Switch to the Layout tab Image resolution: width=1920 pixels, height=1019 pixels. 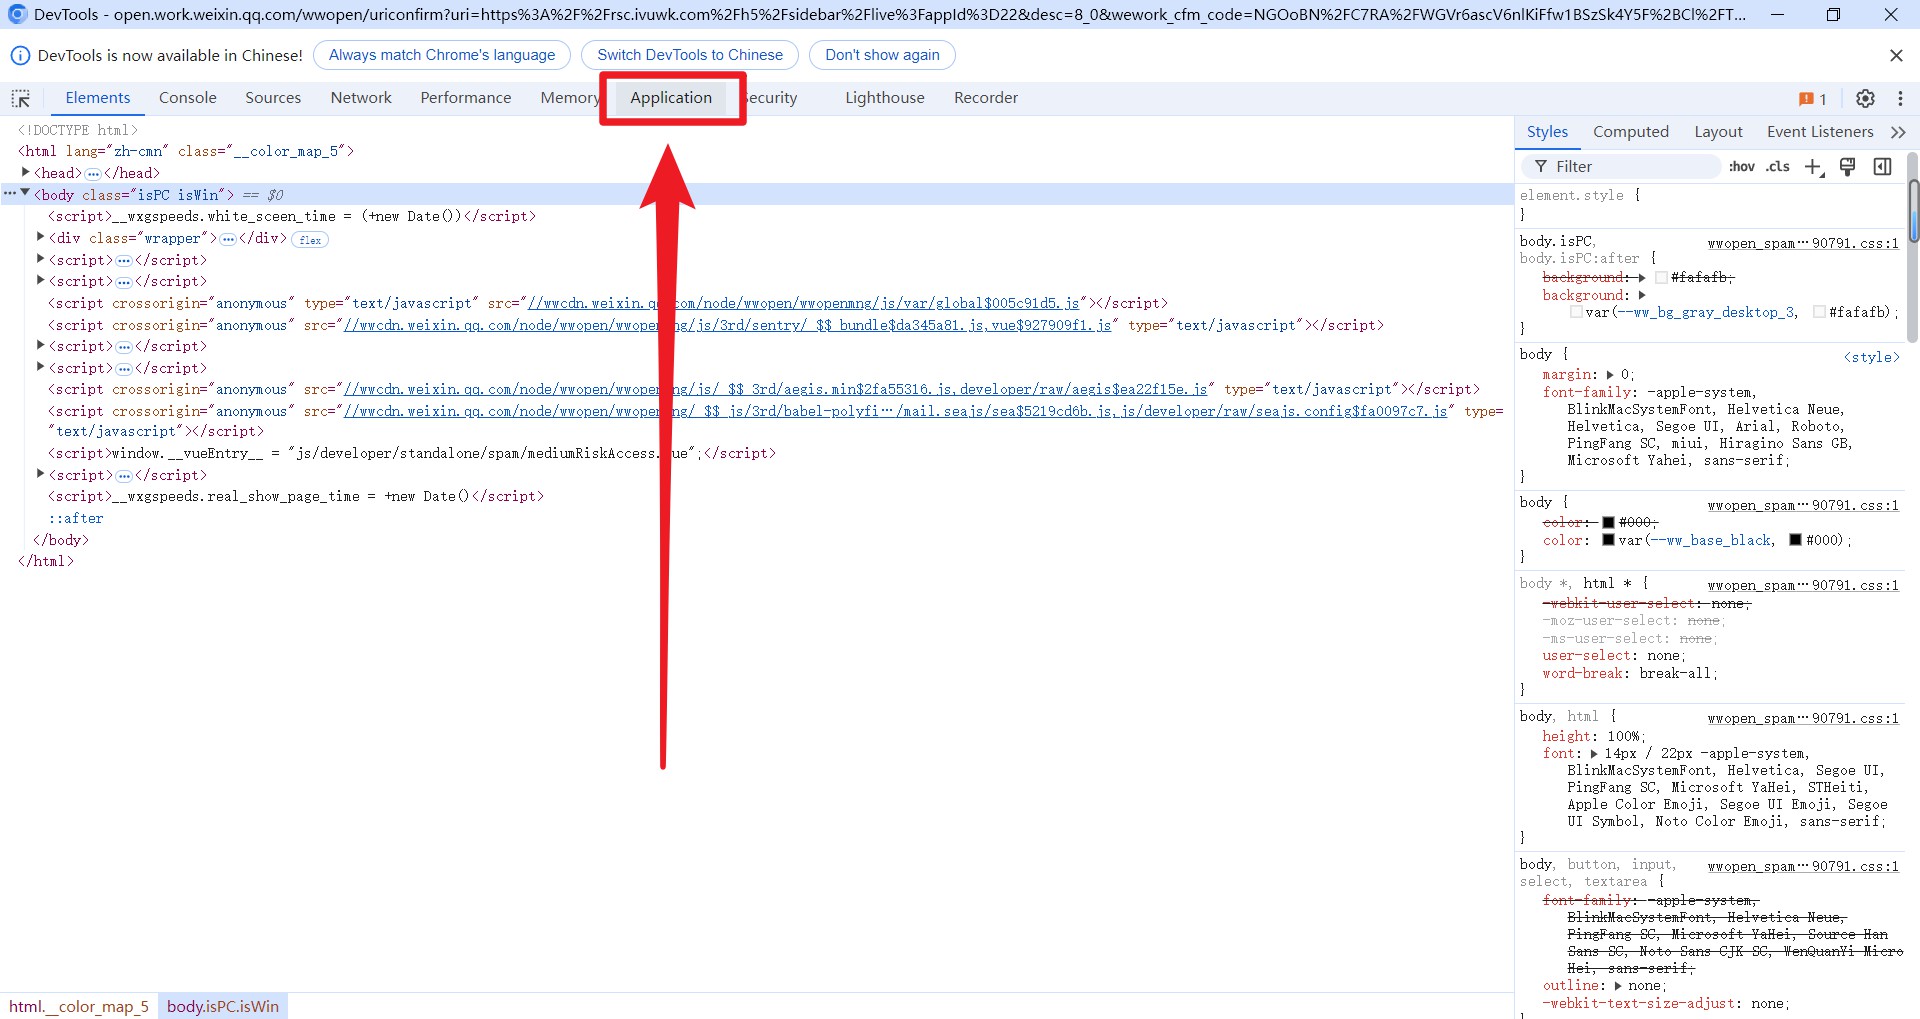point(1718,132)
